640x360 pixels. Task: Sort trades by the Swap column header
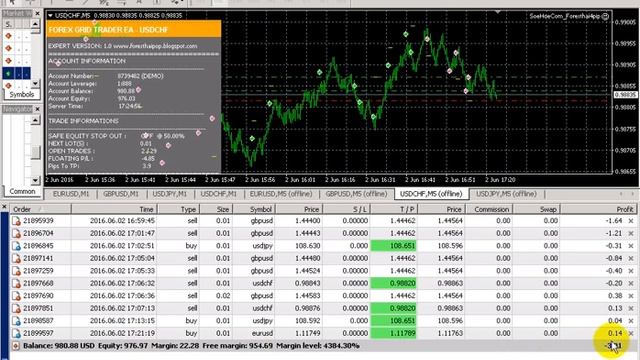(x=536, y=209)
